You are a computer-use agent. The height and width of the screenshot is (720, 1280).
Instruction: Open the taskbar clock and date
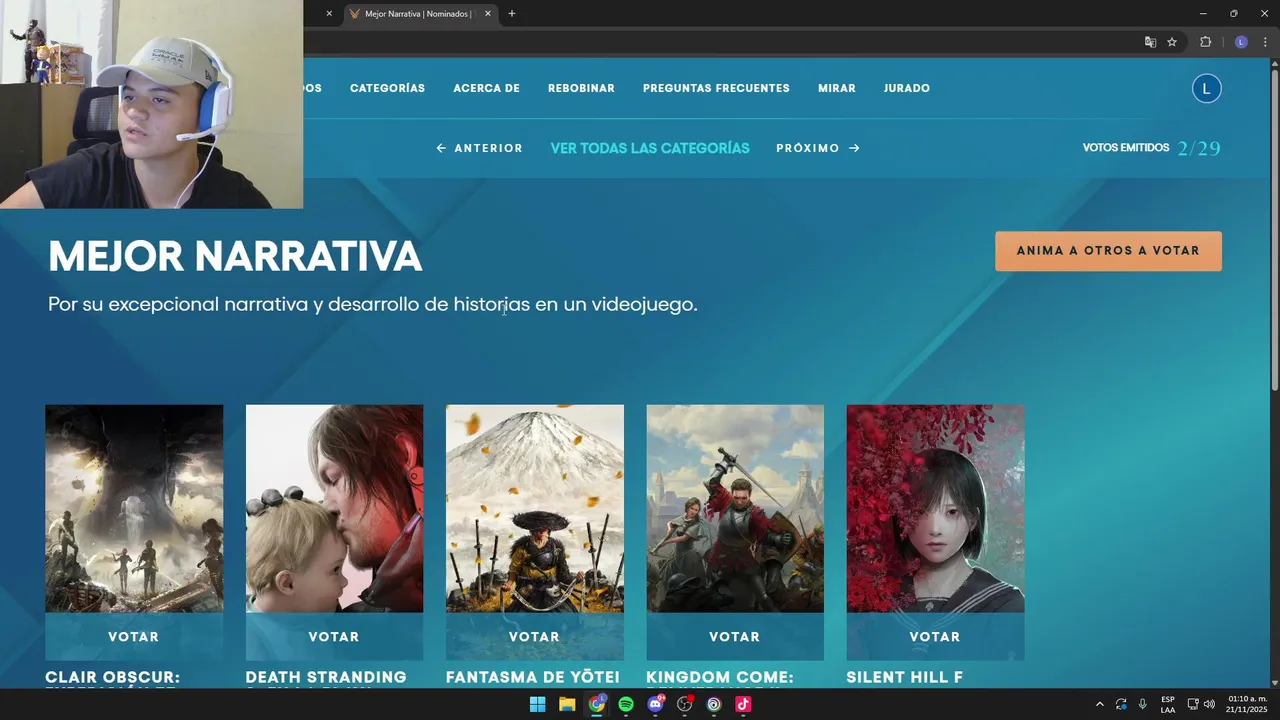pyautogui.click(x=1247, y=704)
